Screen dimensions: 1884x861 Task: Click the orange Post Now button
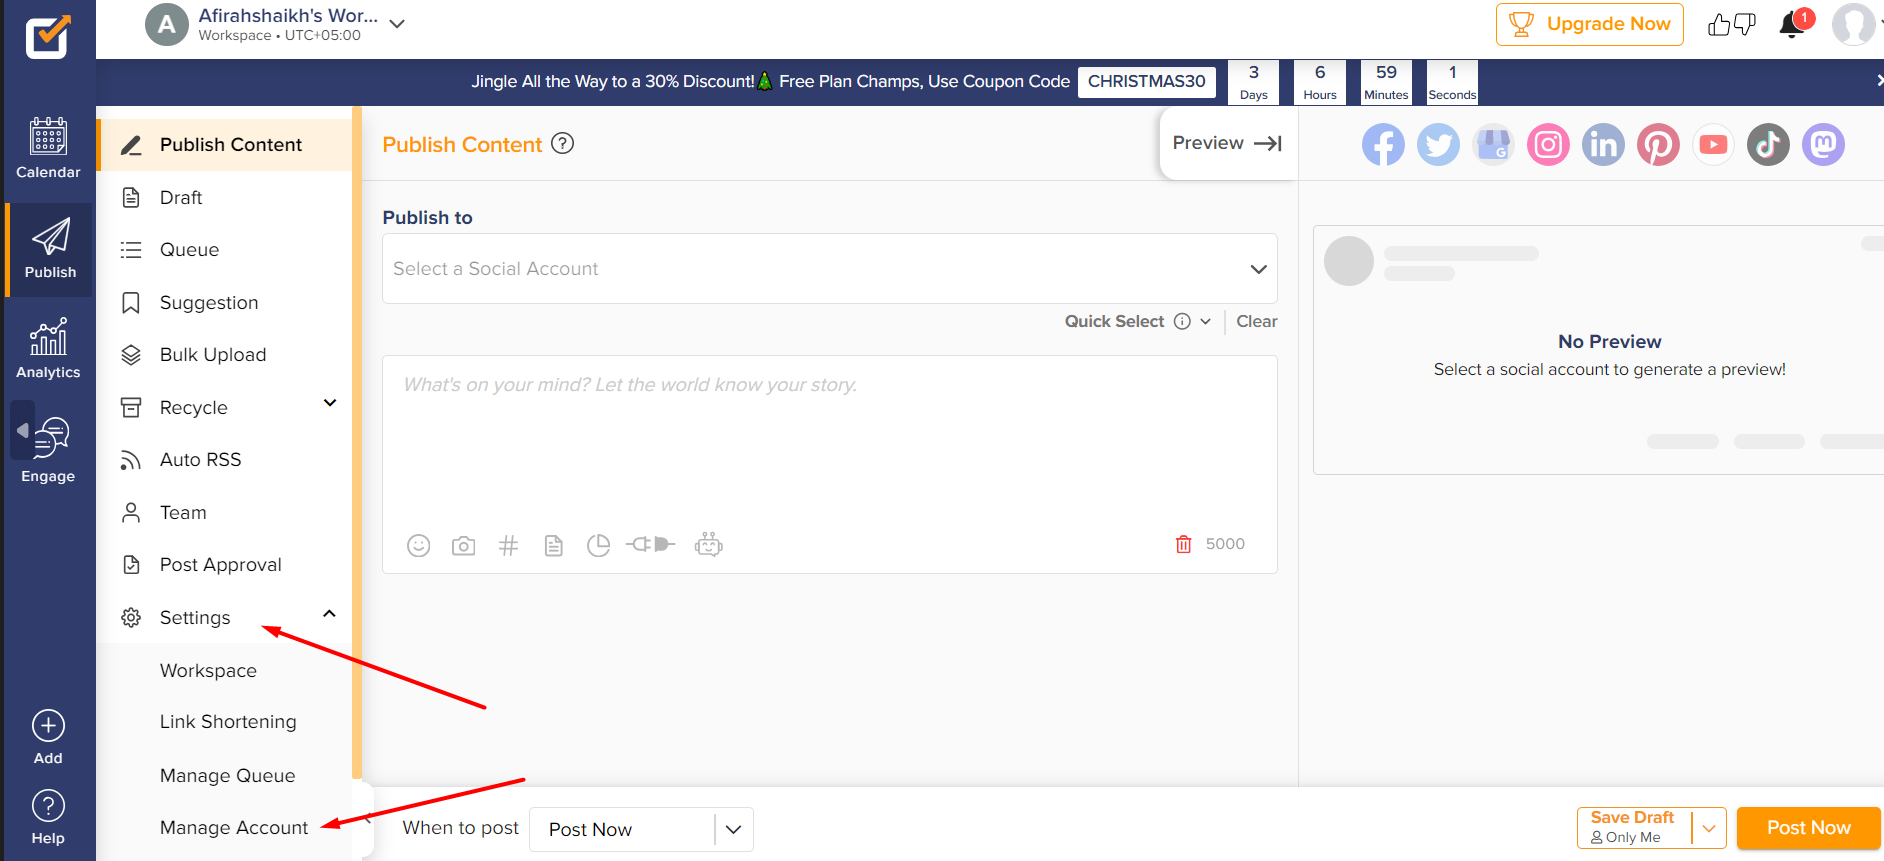[1808, 828]
